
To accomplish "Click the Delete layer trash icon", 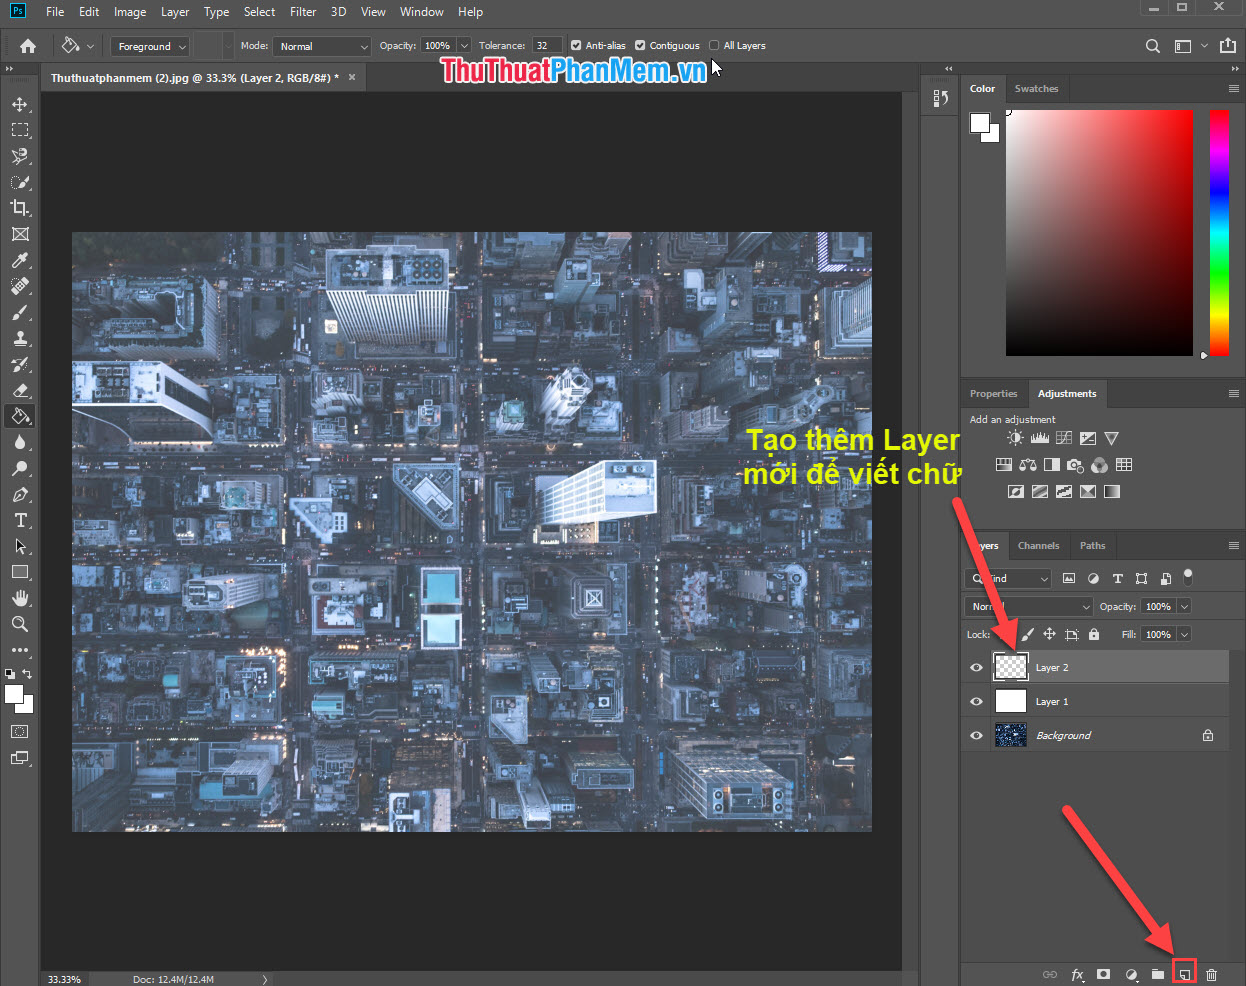I will point(1211,973).
